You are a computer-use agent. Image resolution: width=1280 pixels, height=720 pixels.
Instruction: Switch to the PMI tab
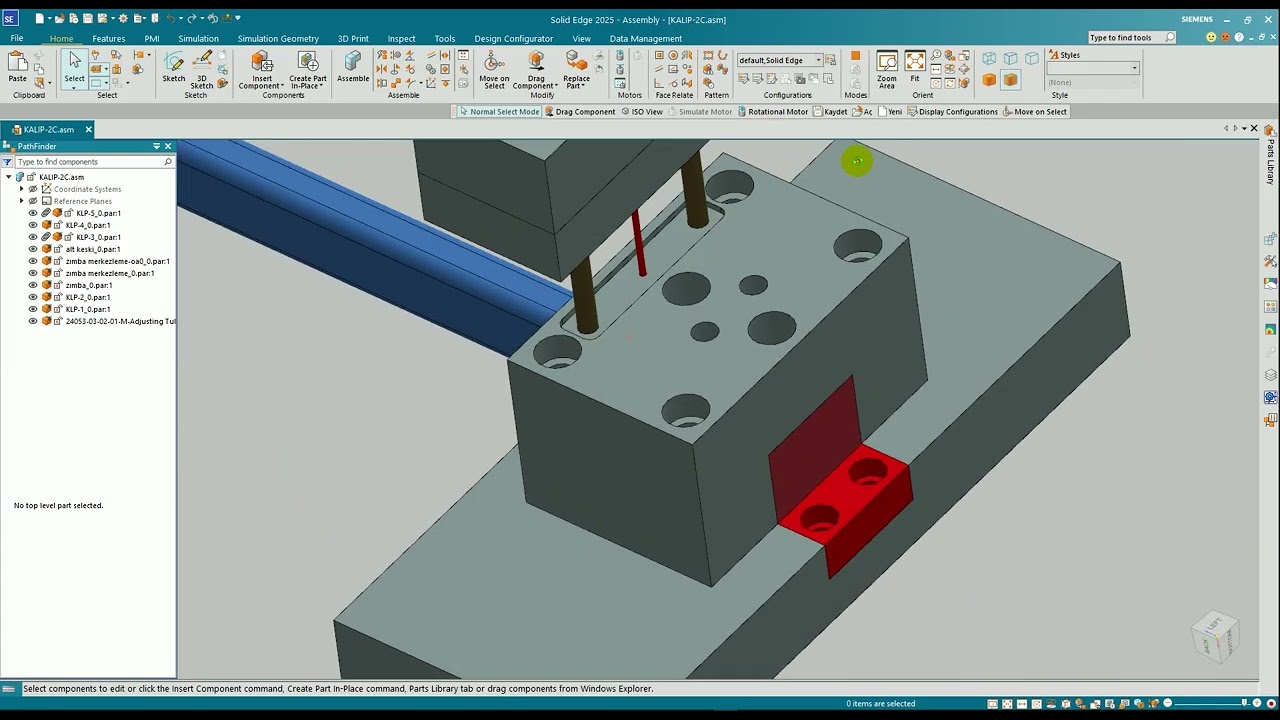pyautogui.click(x=152, y=38)
